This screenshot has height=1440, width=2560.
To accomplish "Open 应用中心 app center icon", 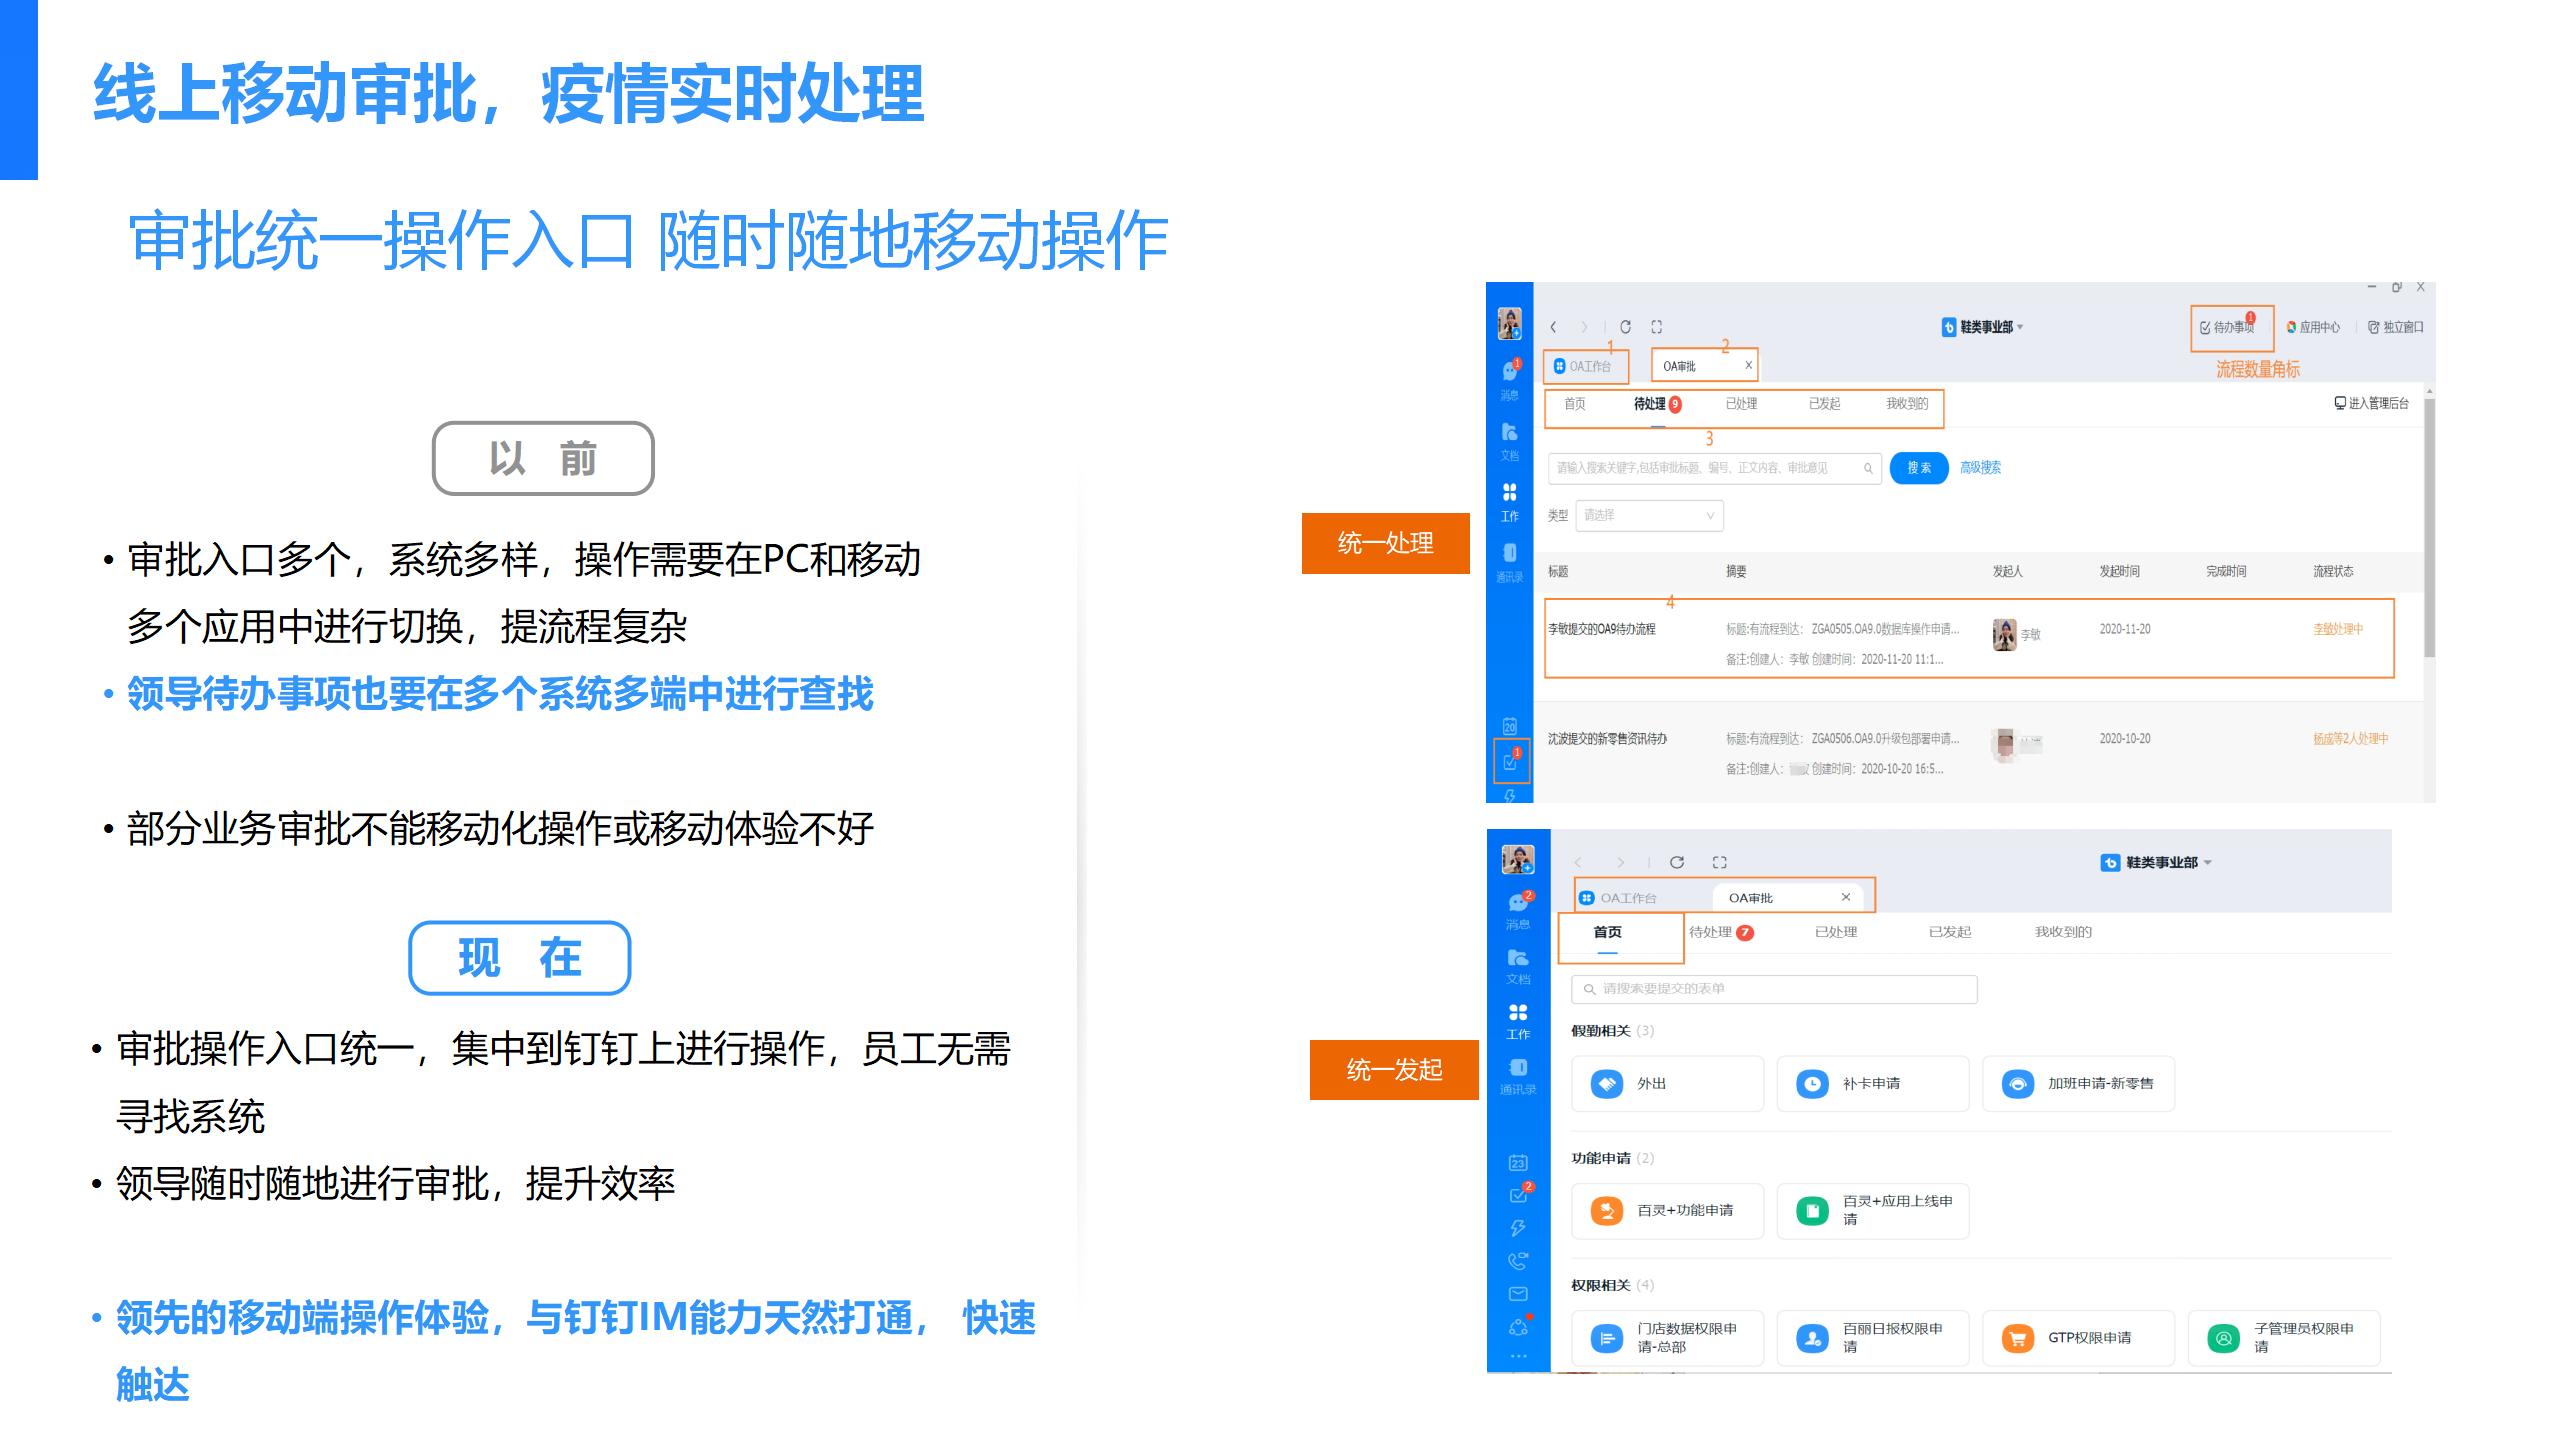I will (2312, 327).
